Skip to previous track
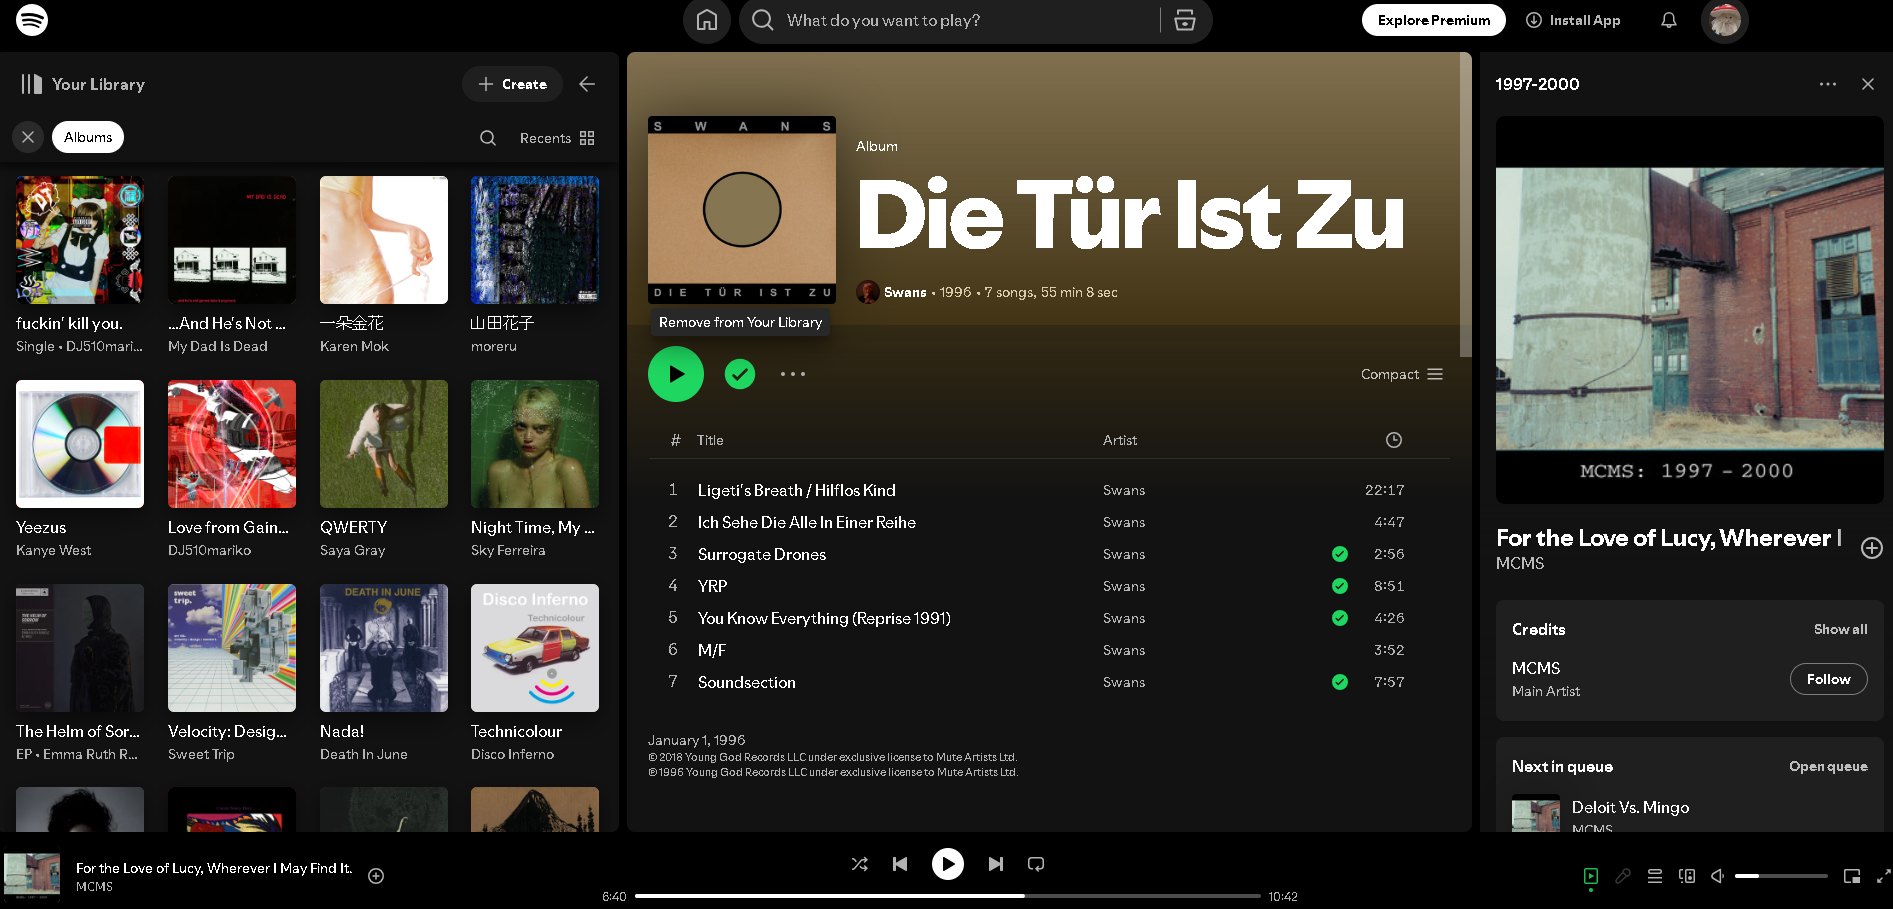 900,864
